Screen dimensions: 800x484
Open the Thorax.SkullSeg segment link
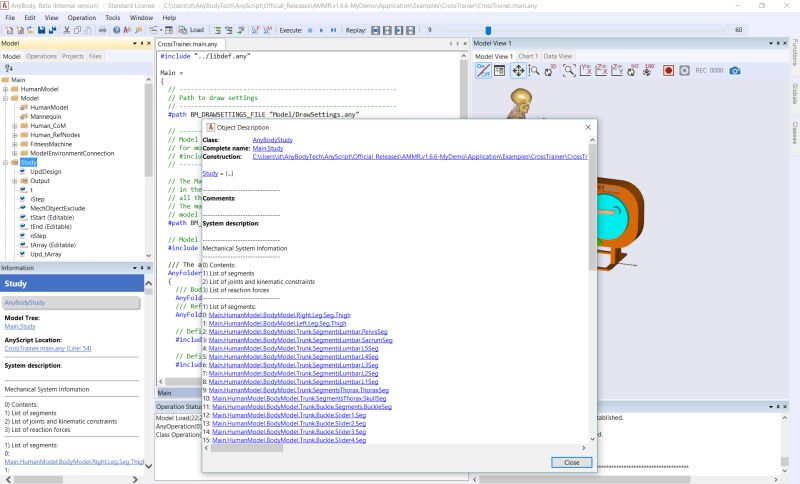tap(299, 399)
